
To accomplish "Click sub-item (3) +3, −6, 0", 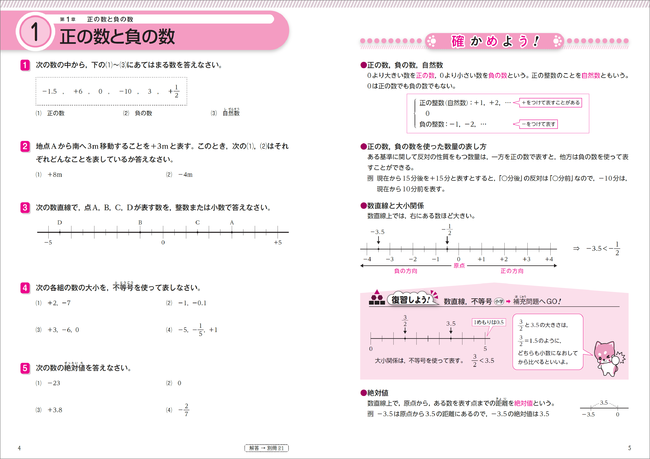I will 57,330.
